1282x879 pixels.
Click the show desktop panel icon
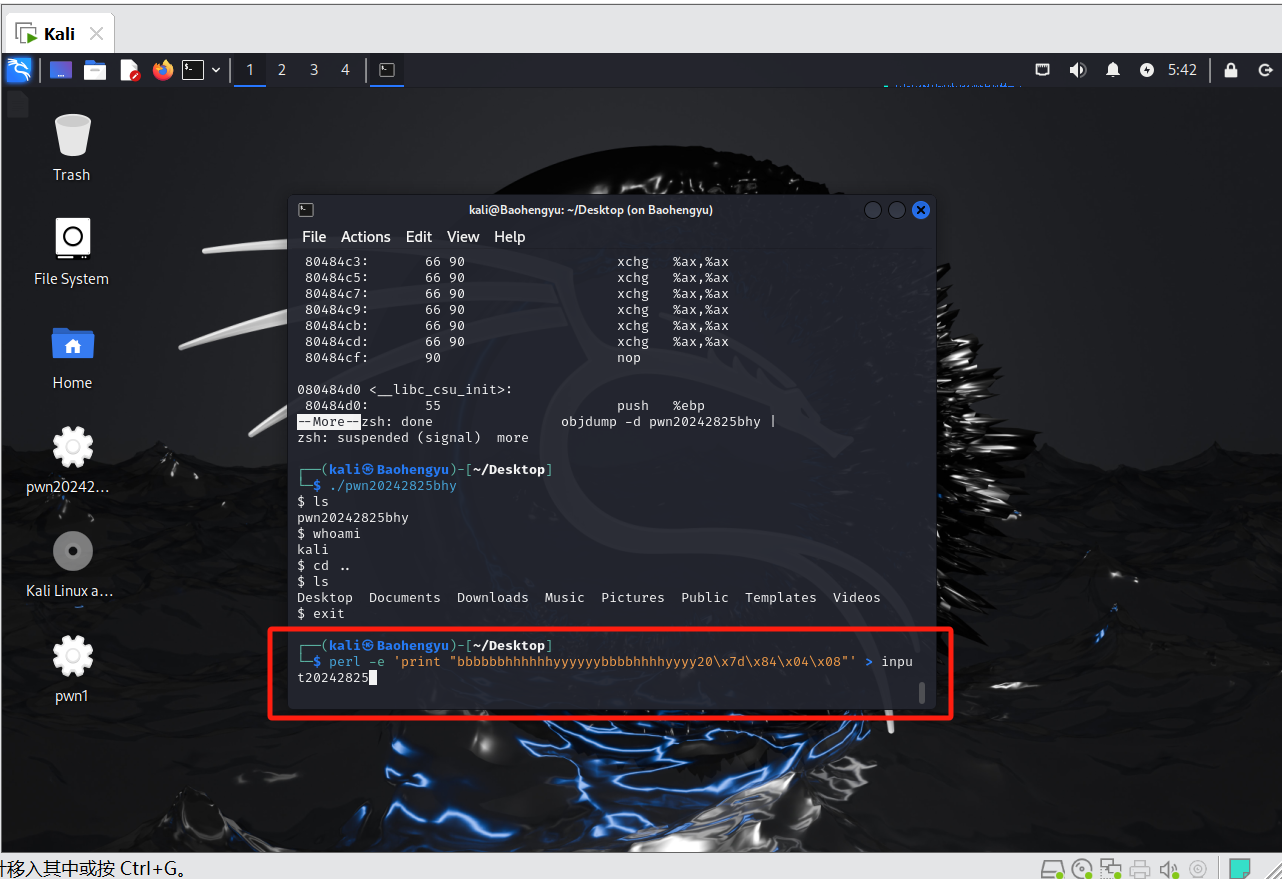[61, 70]
